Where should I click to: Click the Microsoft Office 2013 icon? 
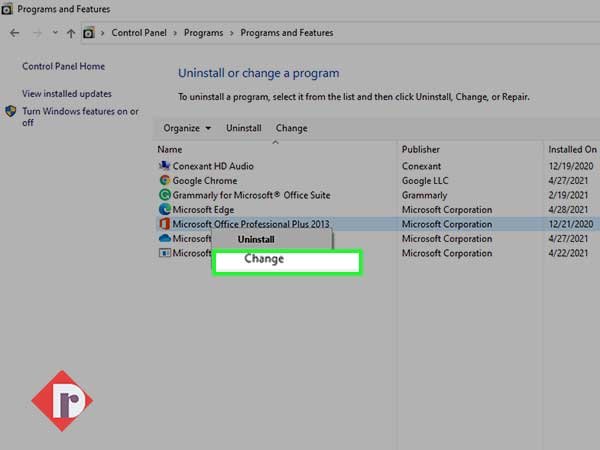point(165,224)
